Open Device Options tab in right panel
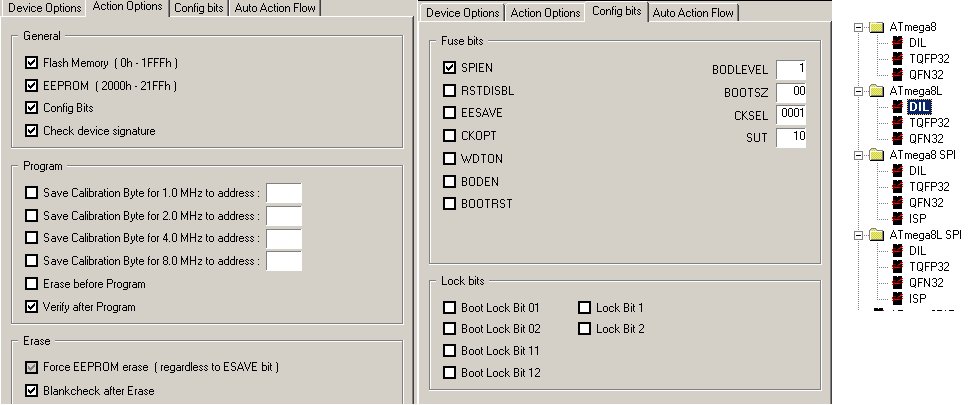 [462, 13]
